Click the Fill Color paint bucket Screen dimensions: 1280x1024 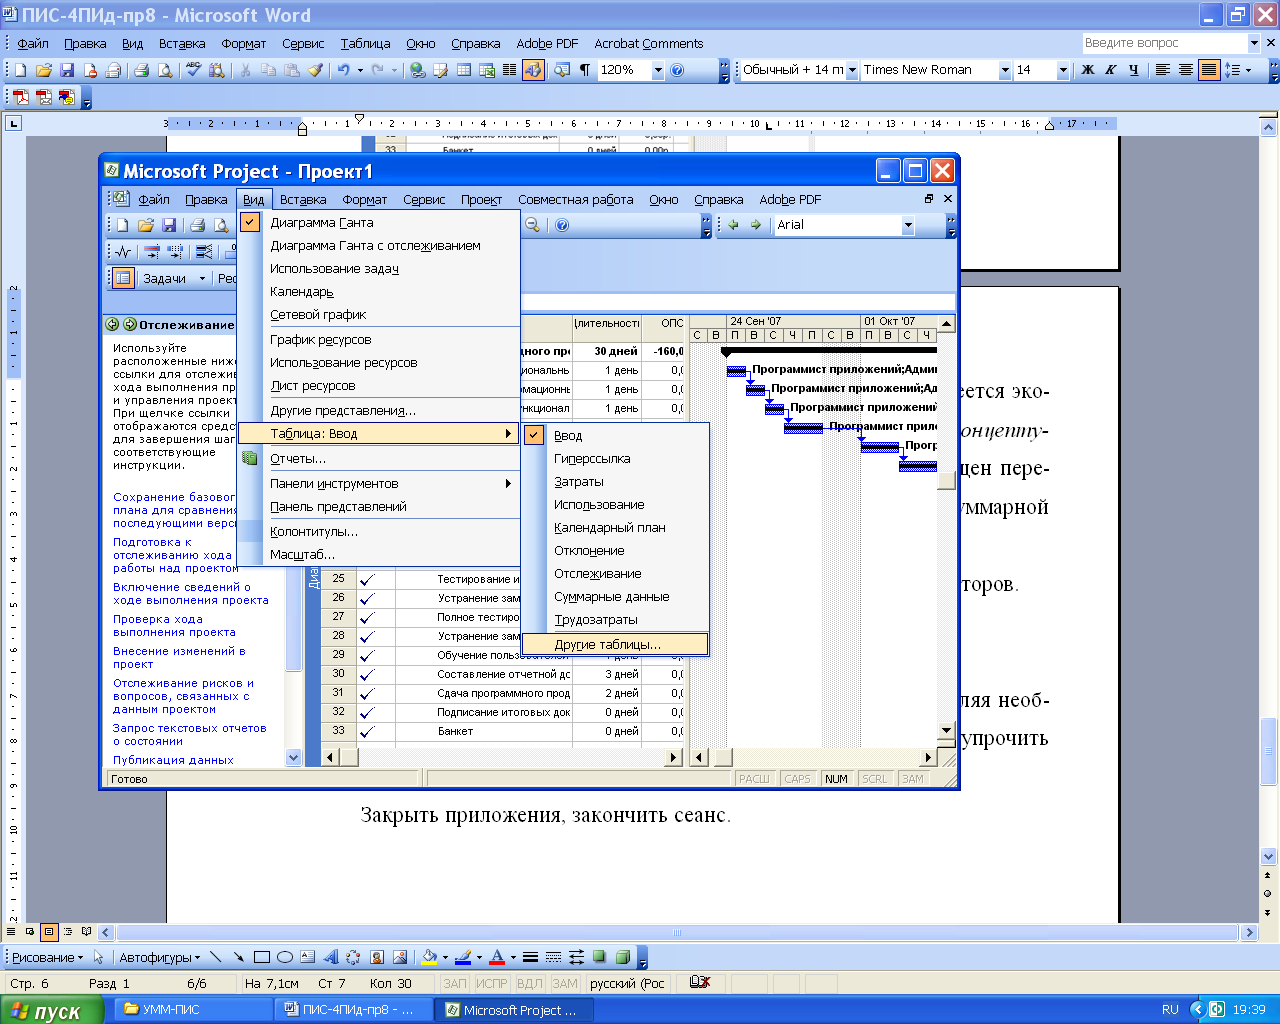coord(429,957)
